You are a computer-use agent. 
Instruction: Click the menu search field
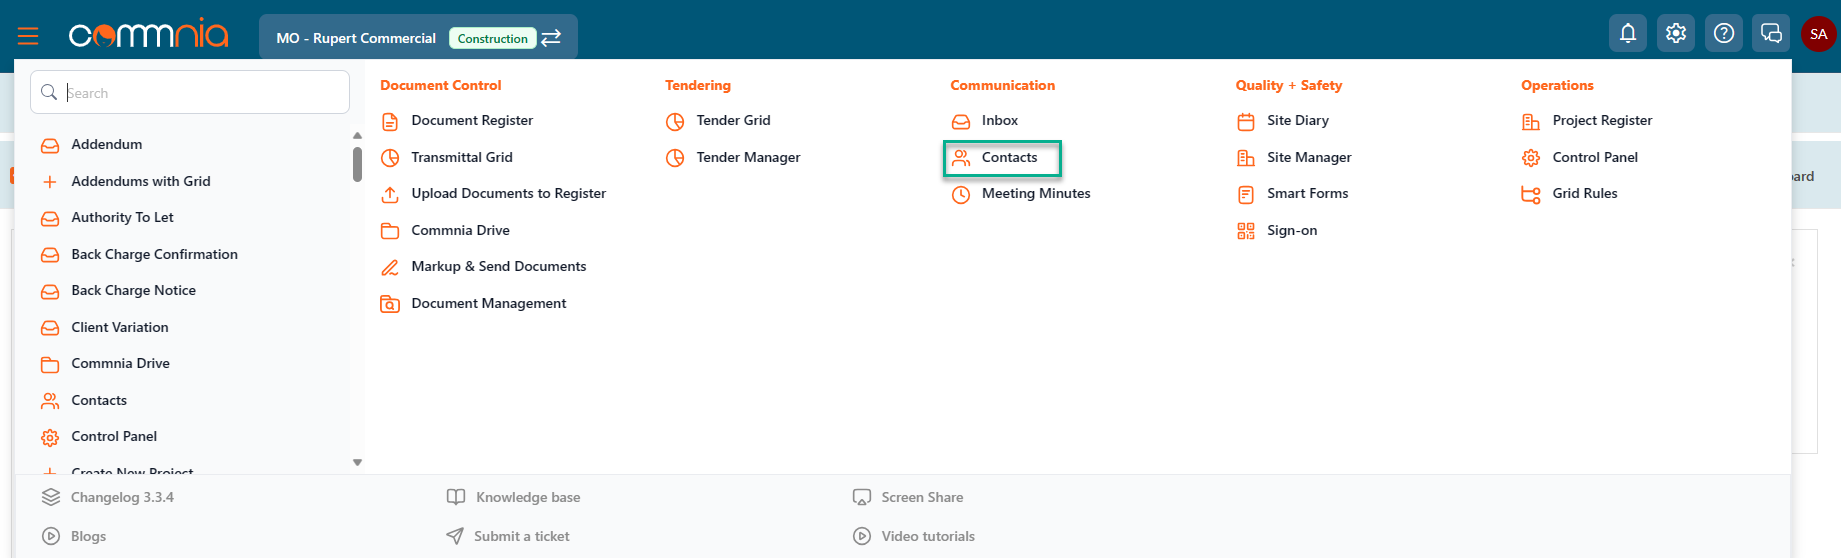[x=190, y=92]
